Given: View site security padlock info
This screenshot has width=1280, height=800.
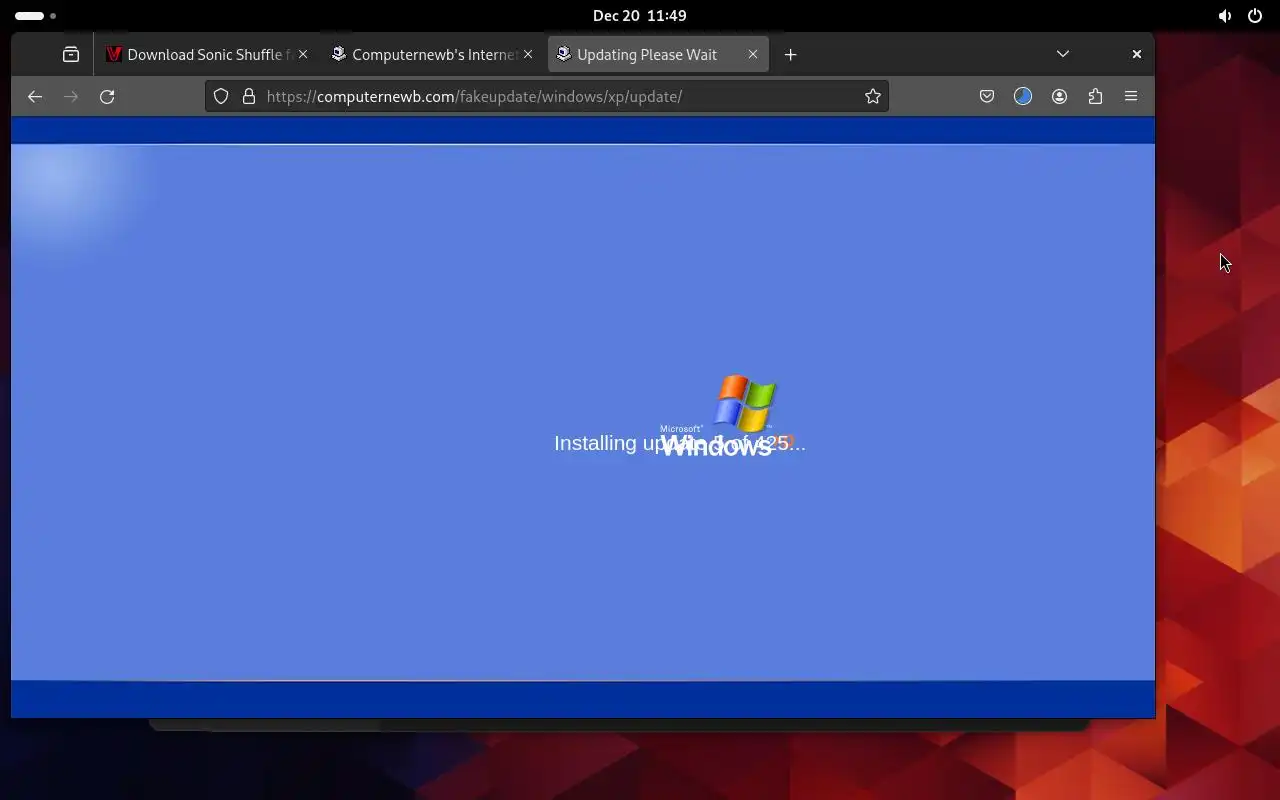Looking at the screenshot, I should tap(249, 96).
